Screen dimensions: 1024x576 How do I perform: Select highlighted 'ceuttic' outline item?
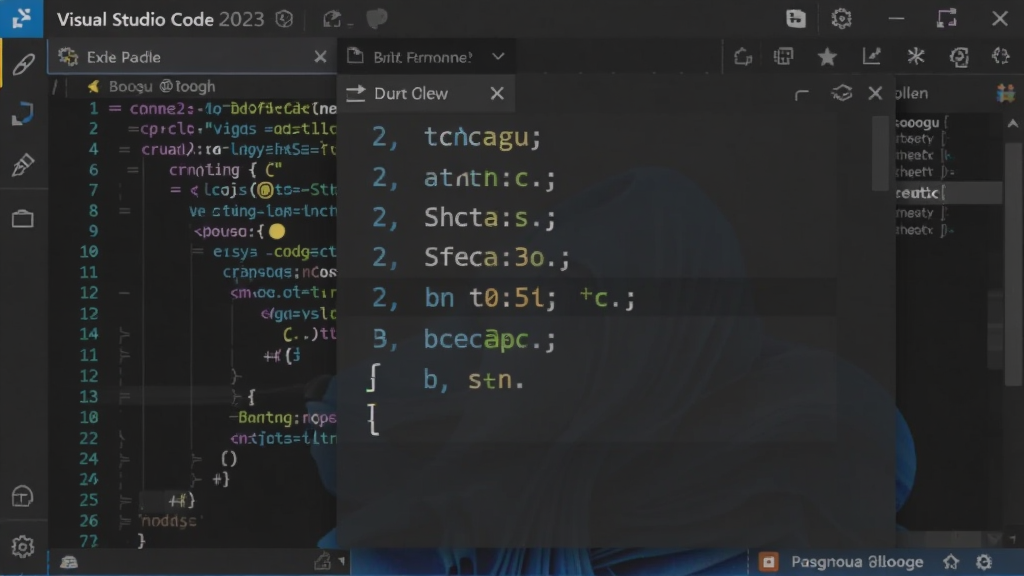[x=950, y=193]
